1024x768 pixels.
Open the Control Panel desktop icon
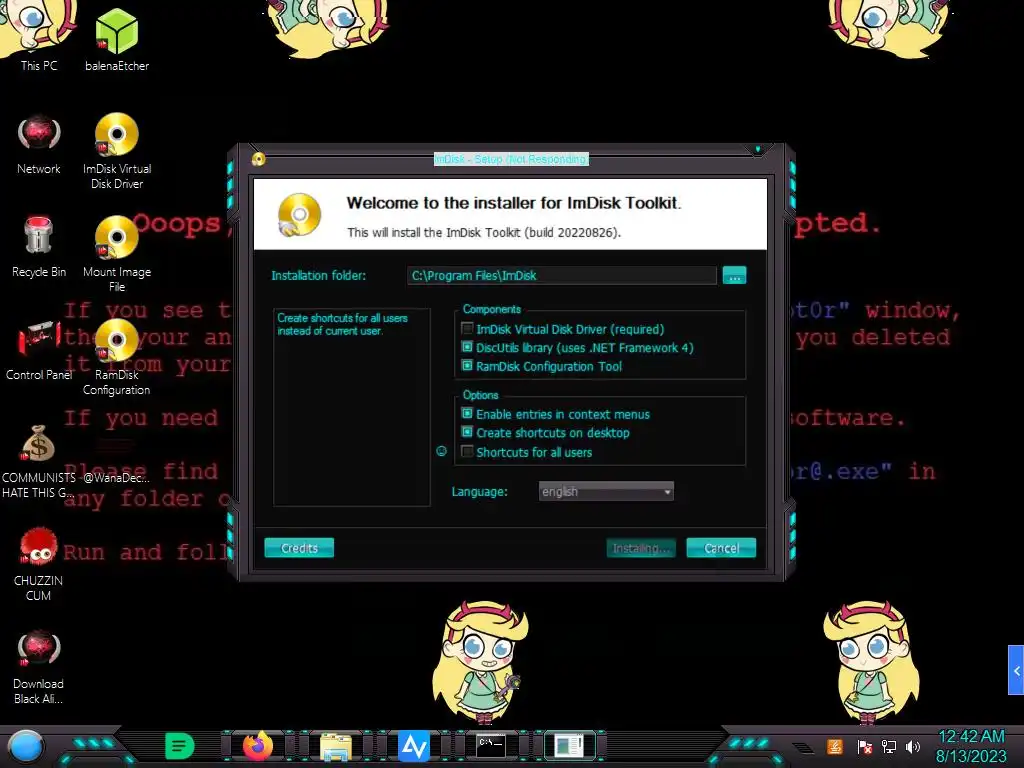[39, 350]
